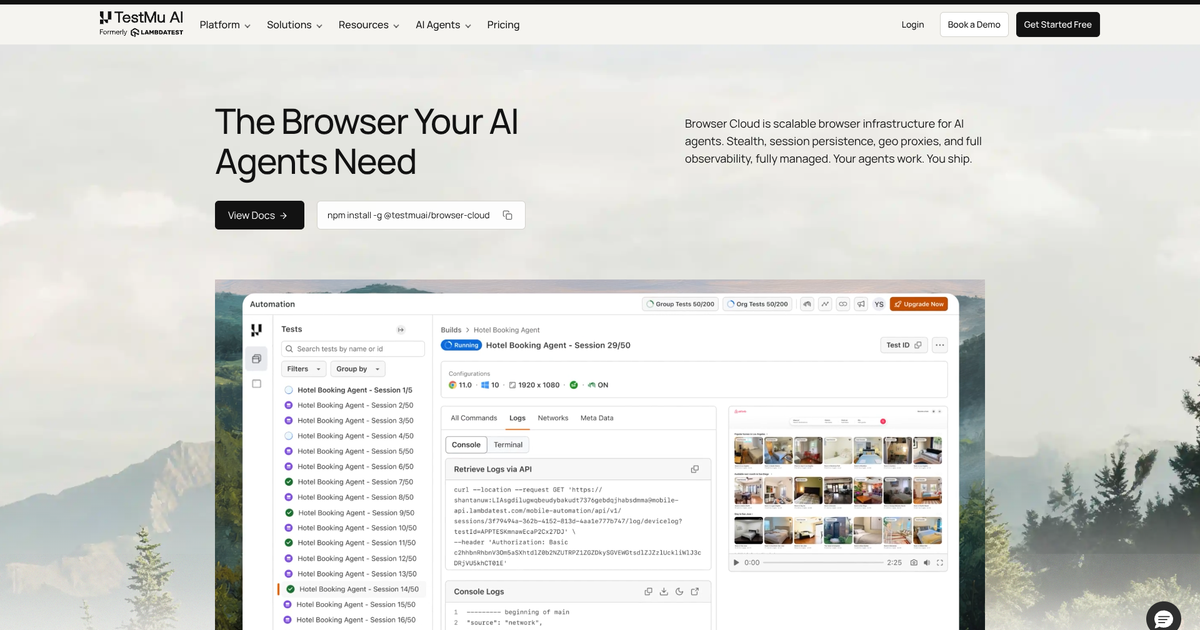The image size is (1200, 630).
Task: Click the Search tests by name field
Action: (353, 349)
